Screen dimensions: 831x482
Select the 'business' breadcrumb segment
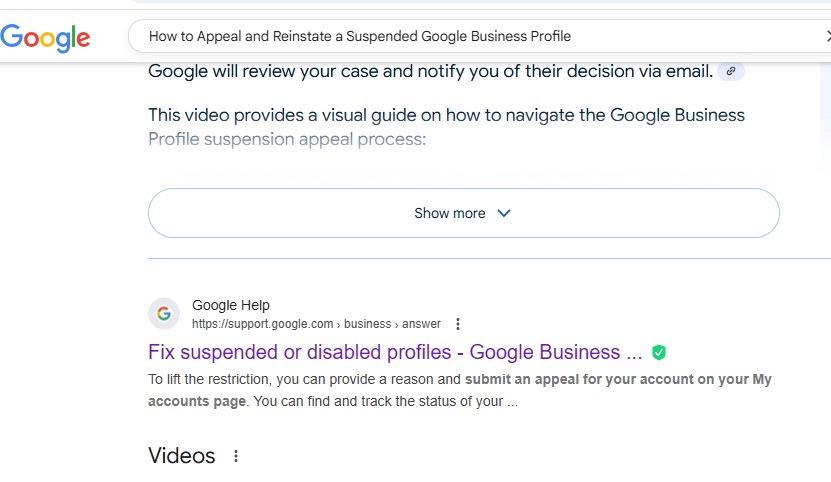pos(367,324)
